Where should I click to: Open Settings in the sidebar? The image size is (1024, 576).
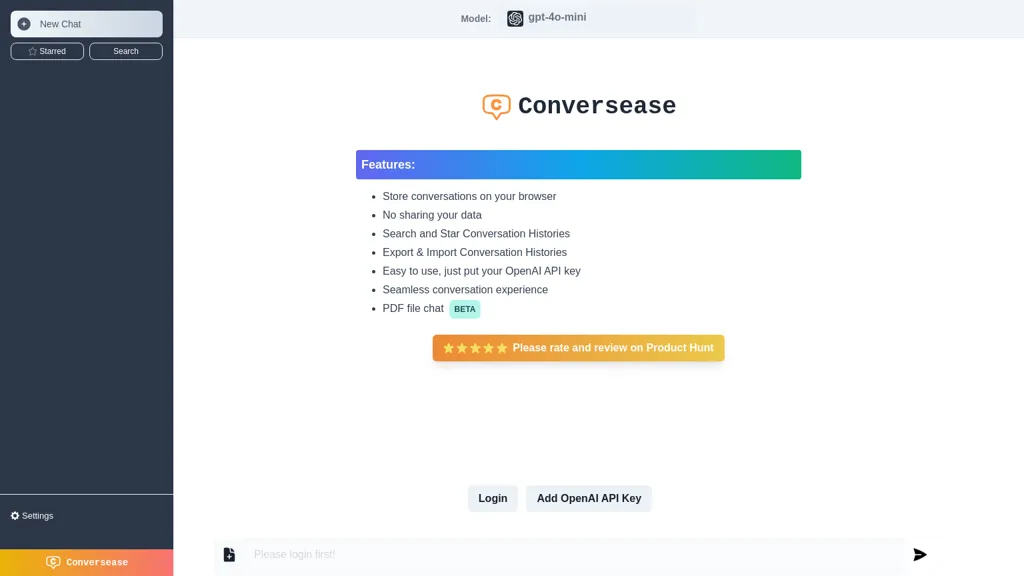(x=32, y=516)
